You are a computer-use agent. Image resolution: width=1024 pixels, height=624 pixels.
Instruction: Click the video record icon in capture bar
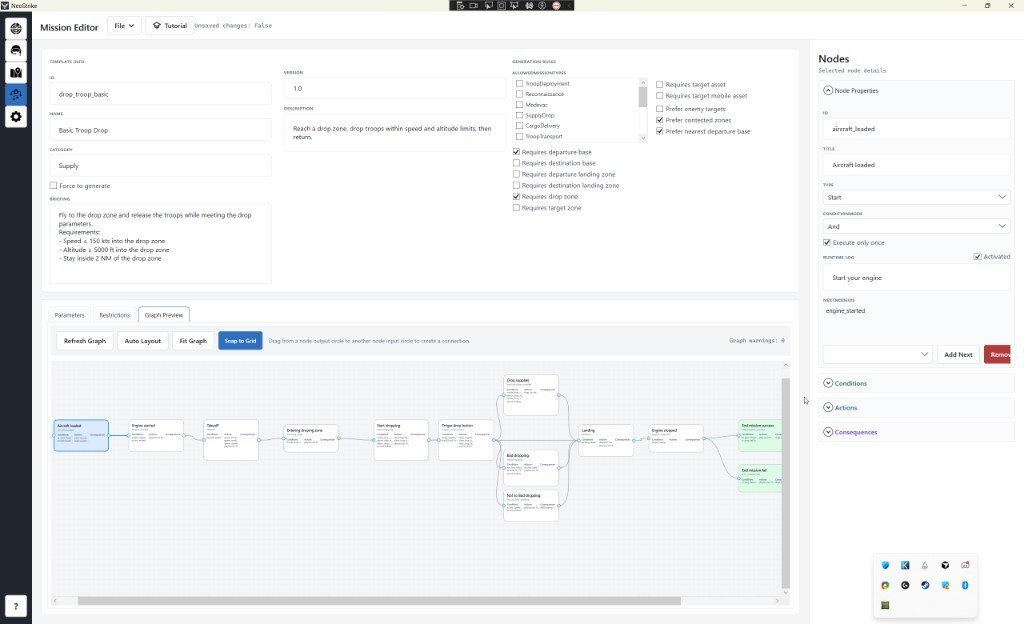click(x=474, y=5)
